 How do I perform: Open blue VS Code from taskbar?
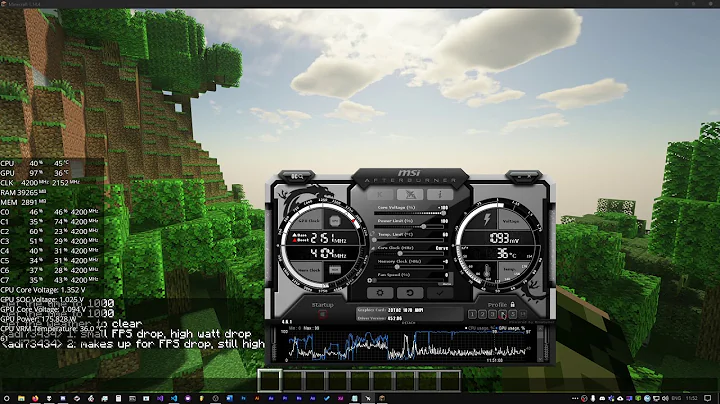tap(174, 398)
